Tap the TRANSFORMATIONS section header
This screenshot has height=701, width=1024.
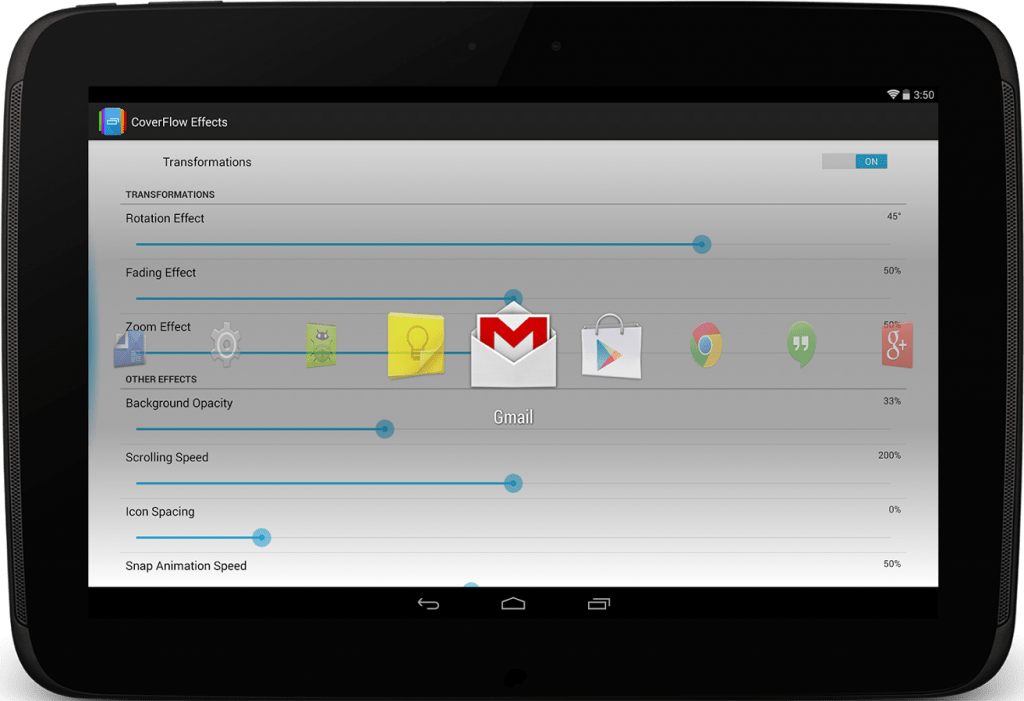[x=170, y=195]
